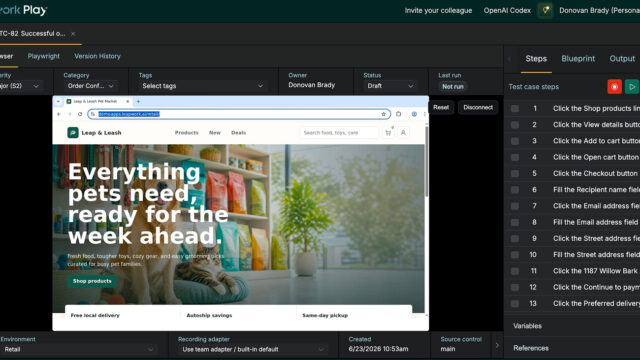Open the Status dropdown showing Draft
The image size is (640, 360).
(390, 86)
